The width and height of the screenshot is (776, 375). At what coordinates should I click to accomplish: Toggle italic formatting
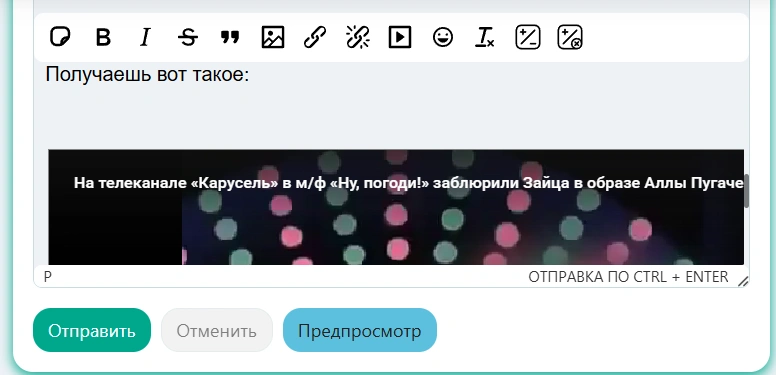coord(145,37)
